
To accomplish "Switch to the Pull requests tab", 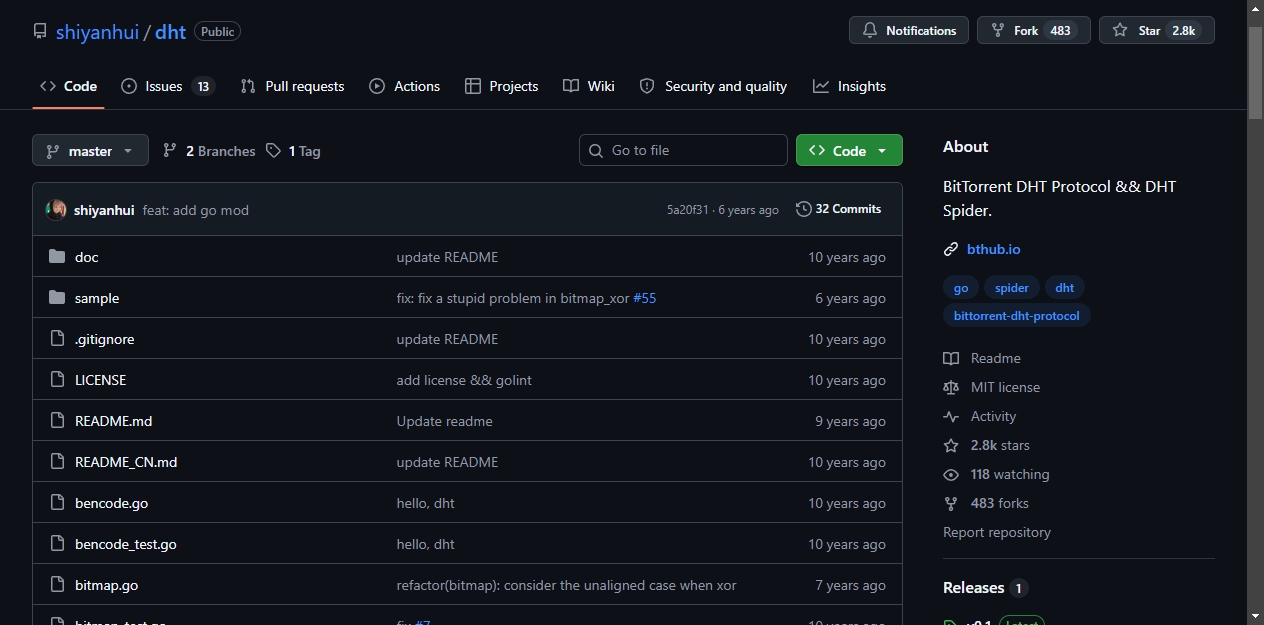I will pos(292,86).
